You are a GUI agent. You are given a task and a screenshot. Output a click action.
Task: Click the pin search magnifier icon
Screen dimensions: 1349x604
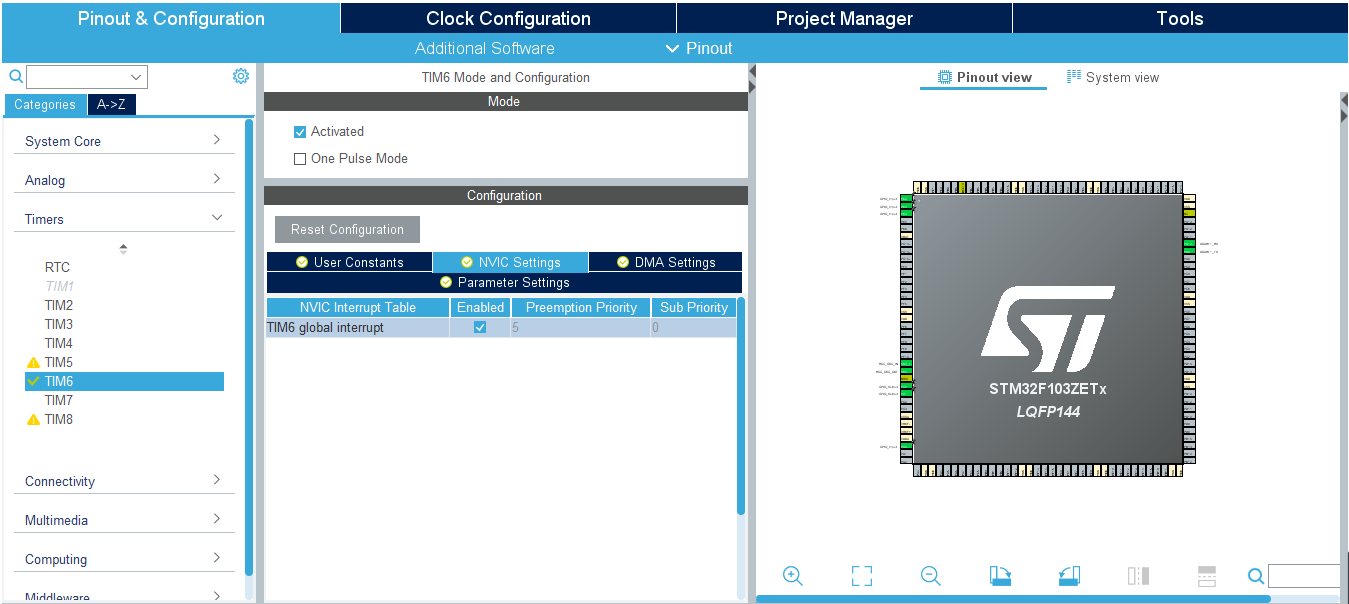tap(1256, 576)
